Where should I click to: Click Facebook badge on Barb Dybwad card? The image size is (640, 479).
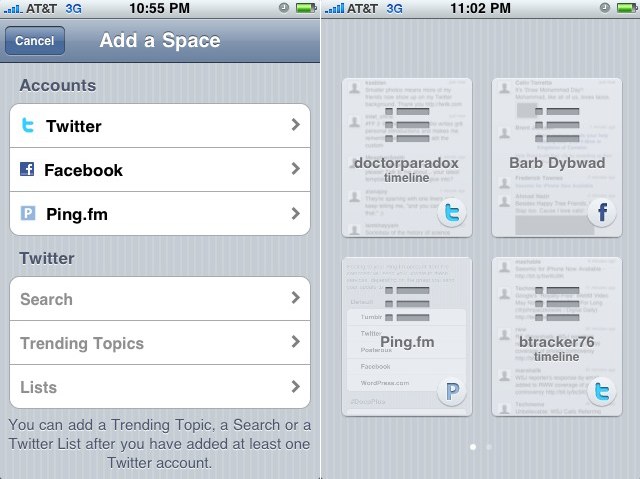pos(602,213)
